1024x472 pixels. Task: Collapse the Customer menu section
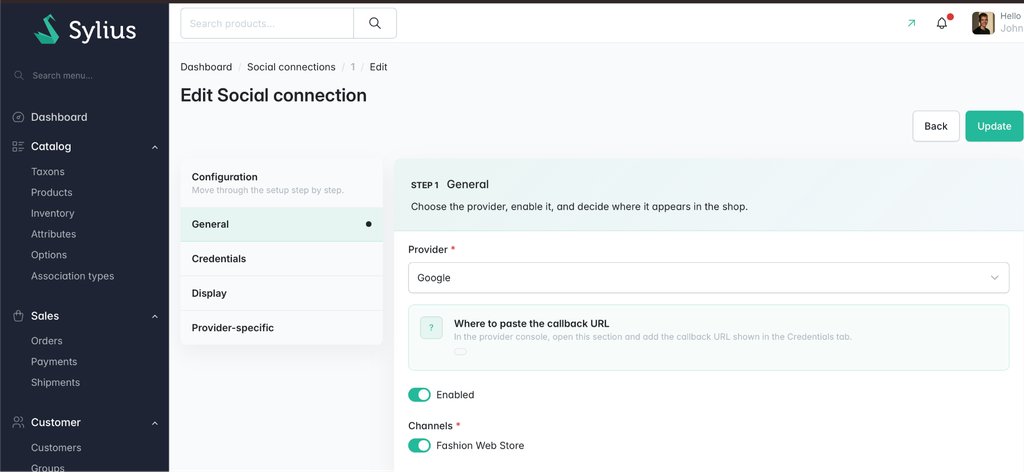pos(155,423)
